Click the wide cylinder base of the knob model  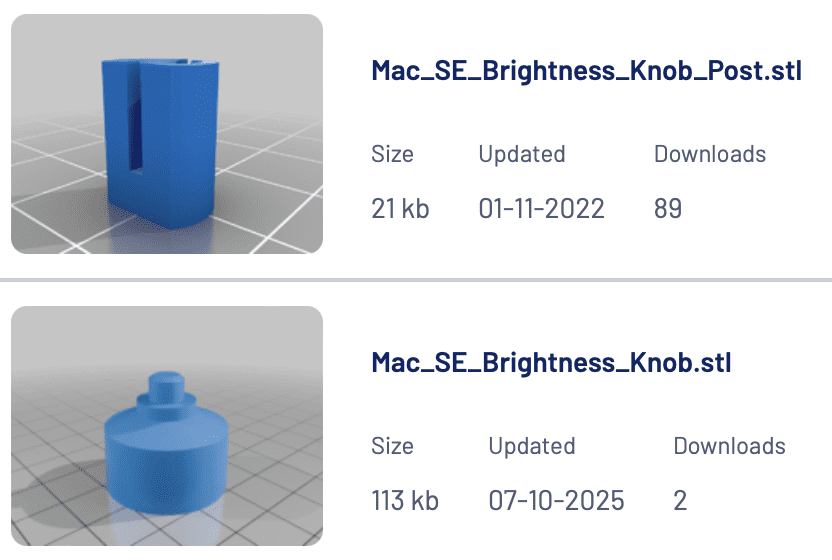[167, 466]
